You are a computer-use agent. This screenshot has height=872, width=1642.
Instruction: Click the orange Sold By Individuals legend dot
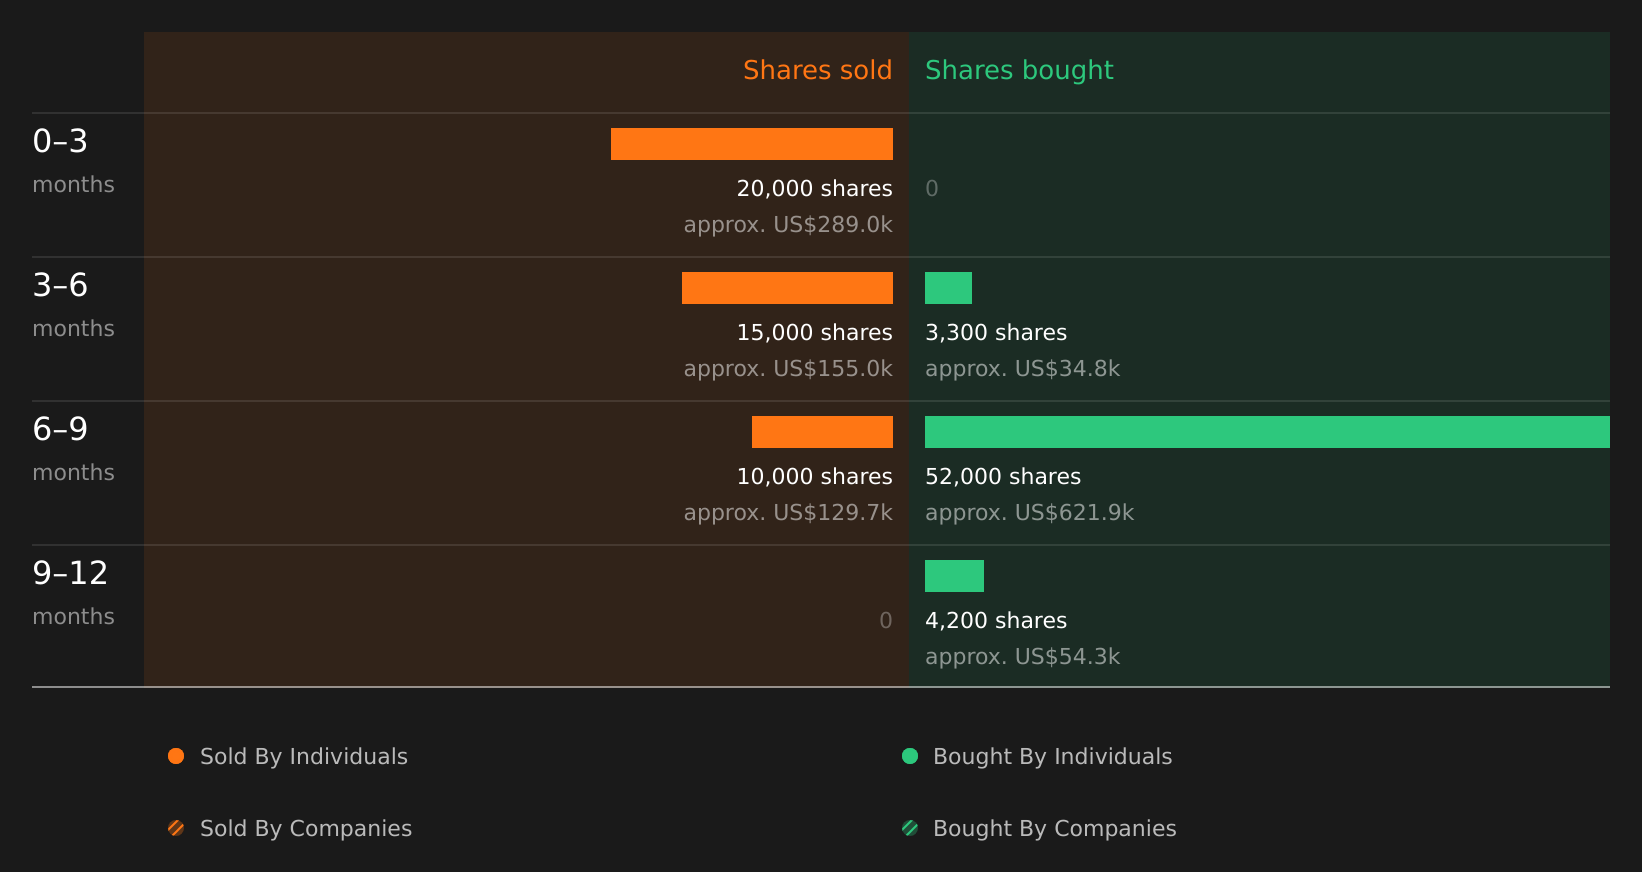click(176, 756)
